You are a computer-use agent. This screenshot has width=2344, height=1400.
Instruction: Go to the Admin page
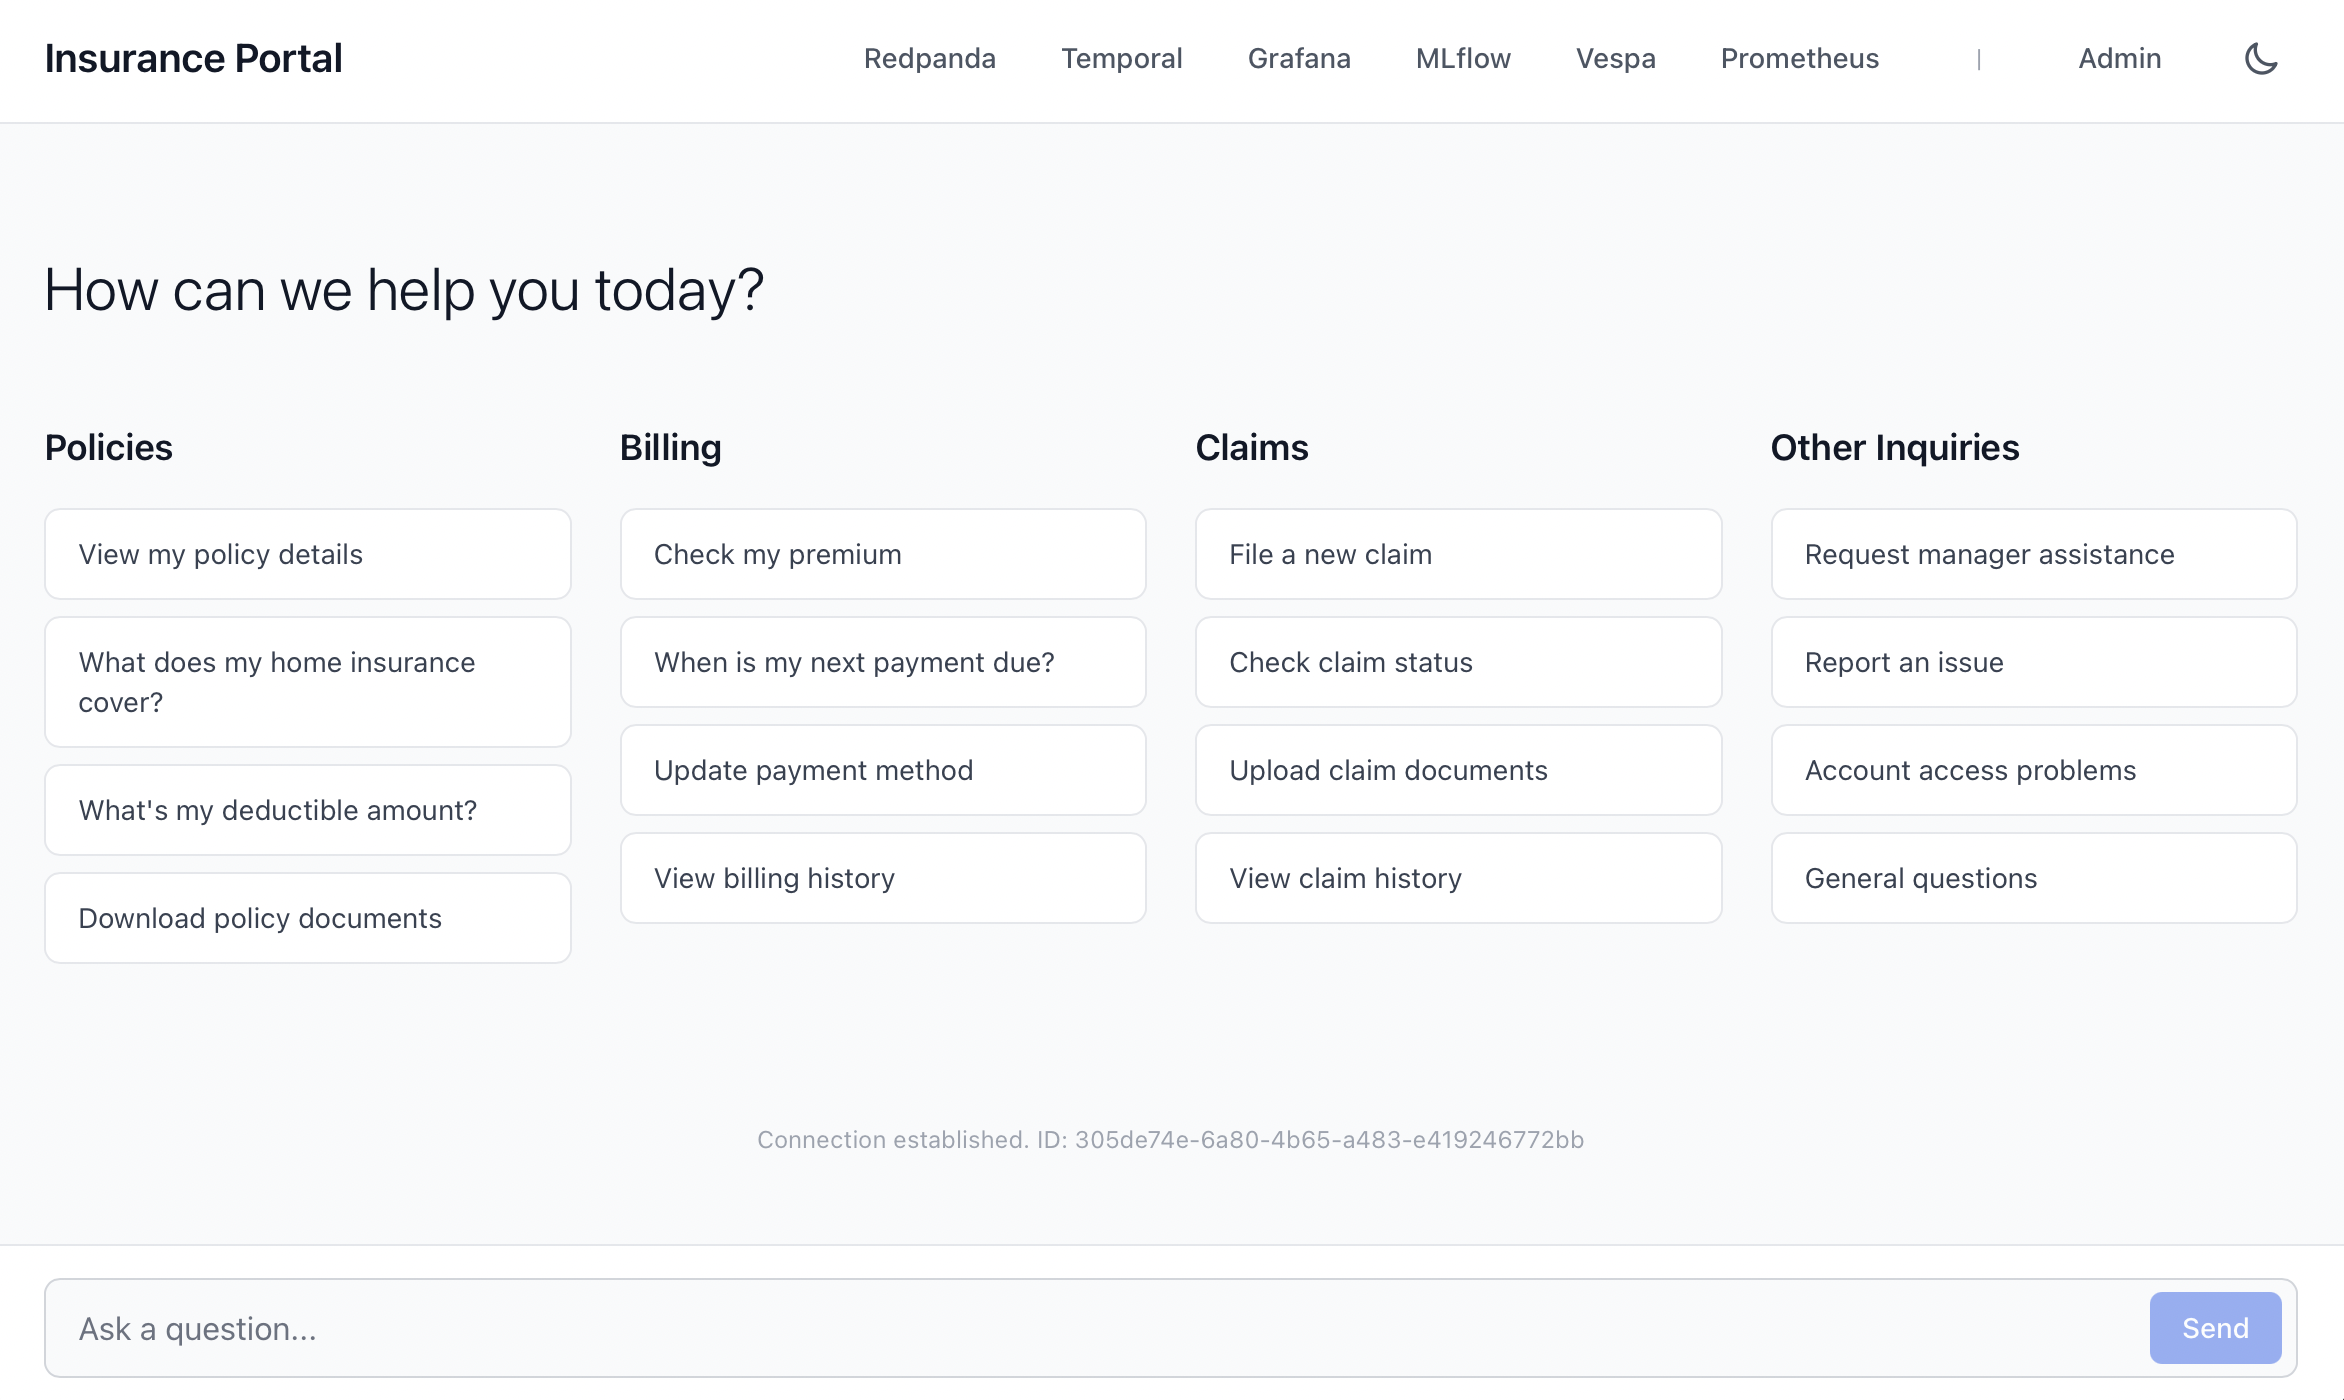click(2120, 59)
